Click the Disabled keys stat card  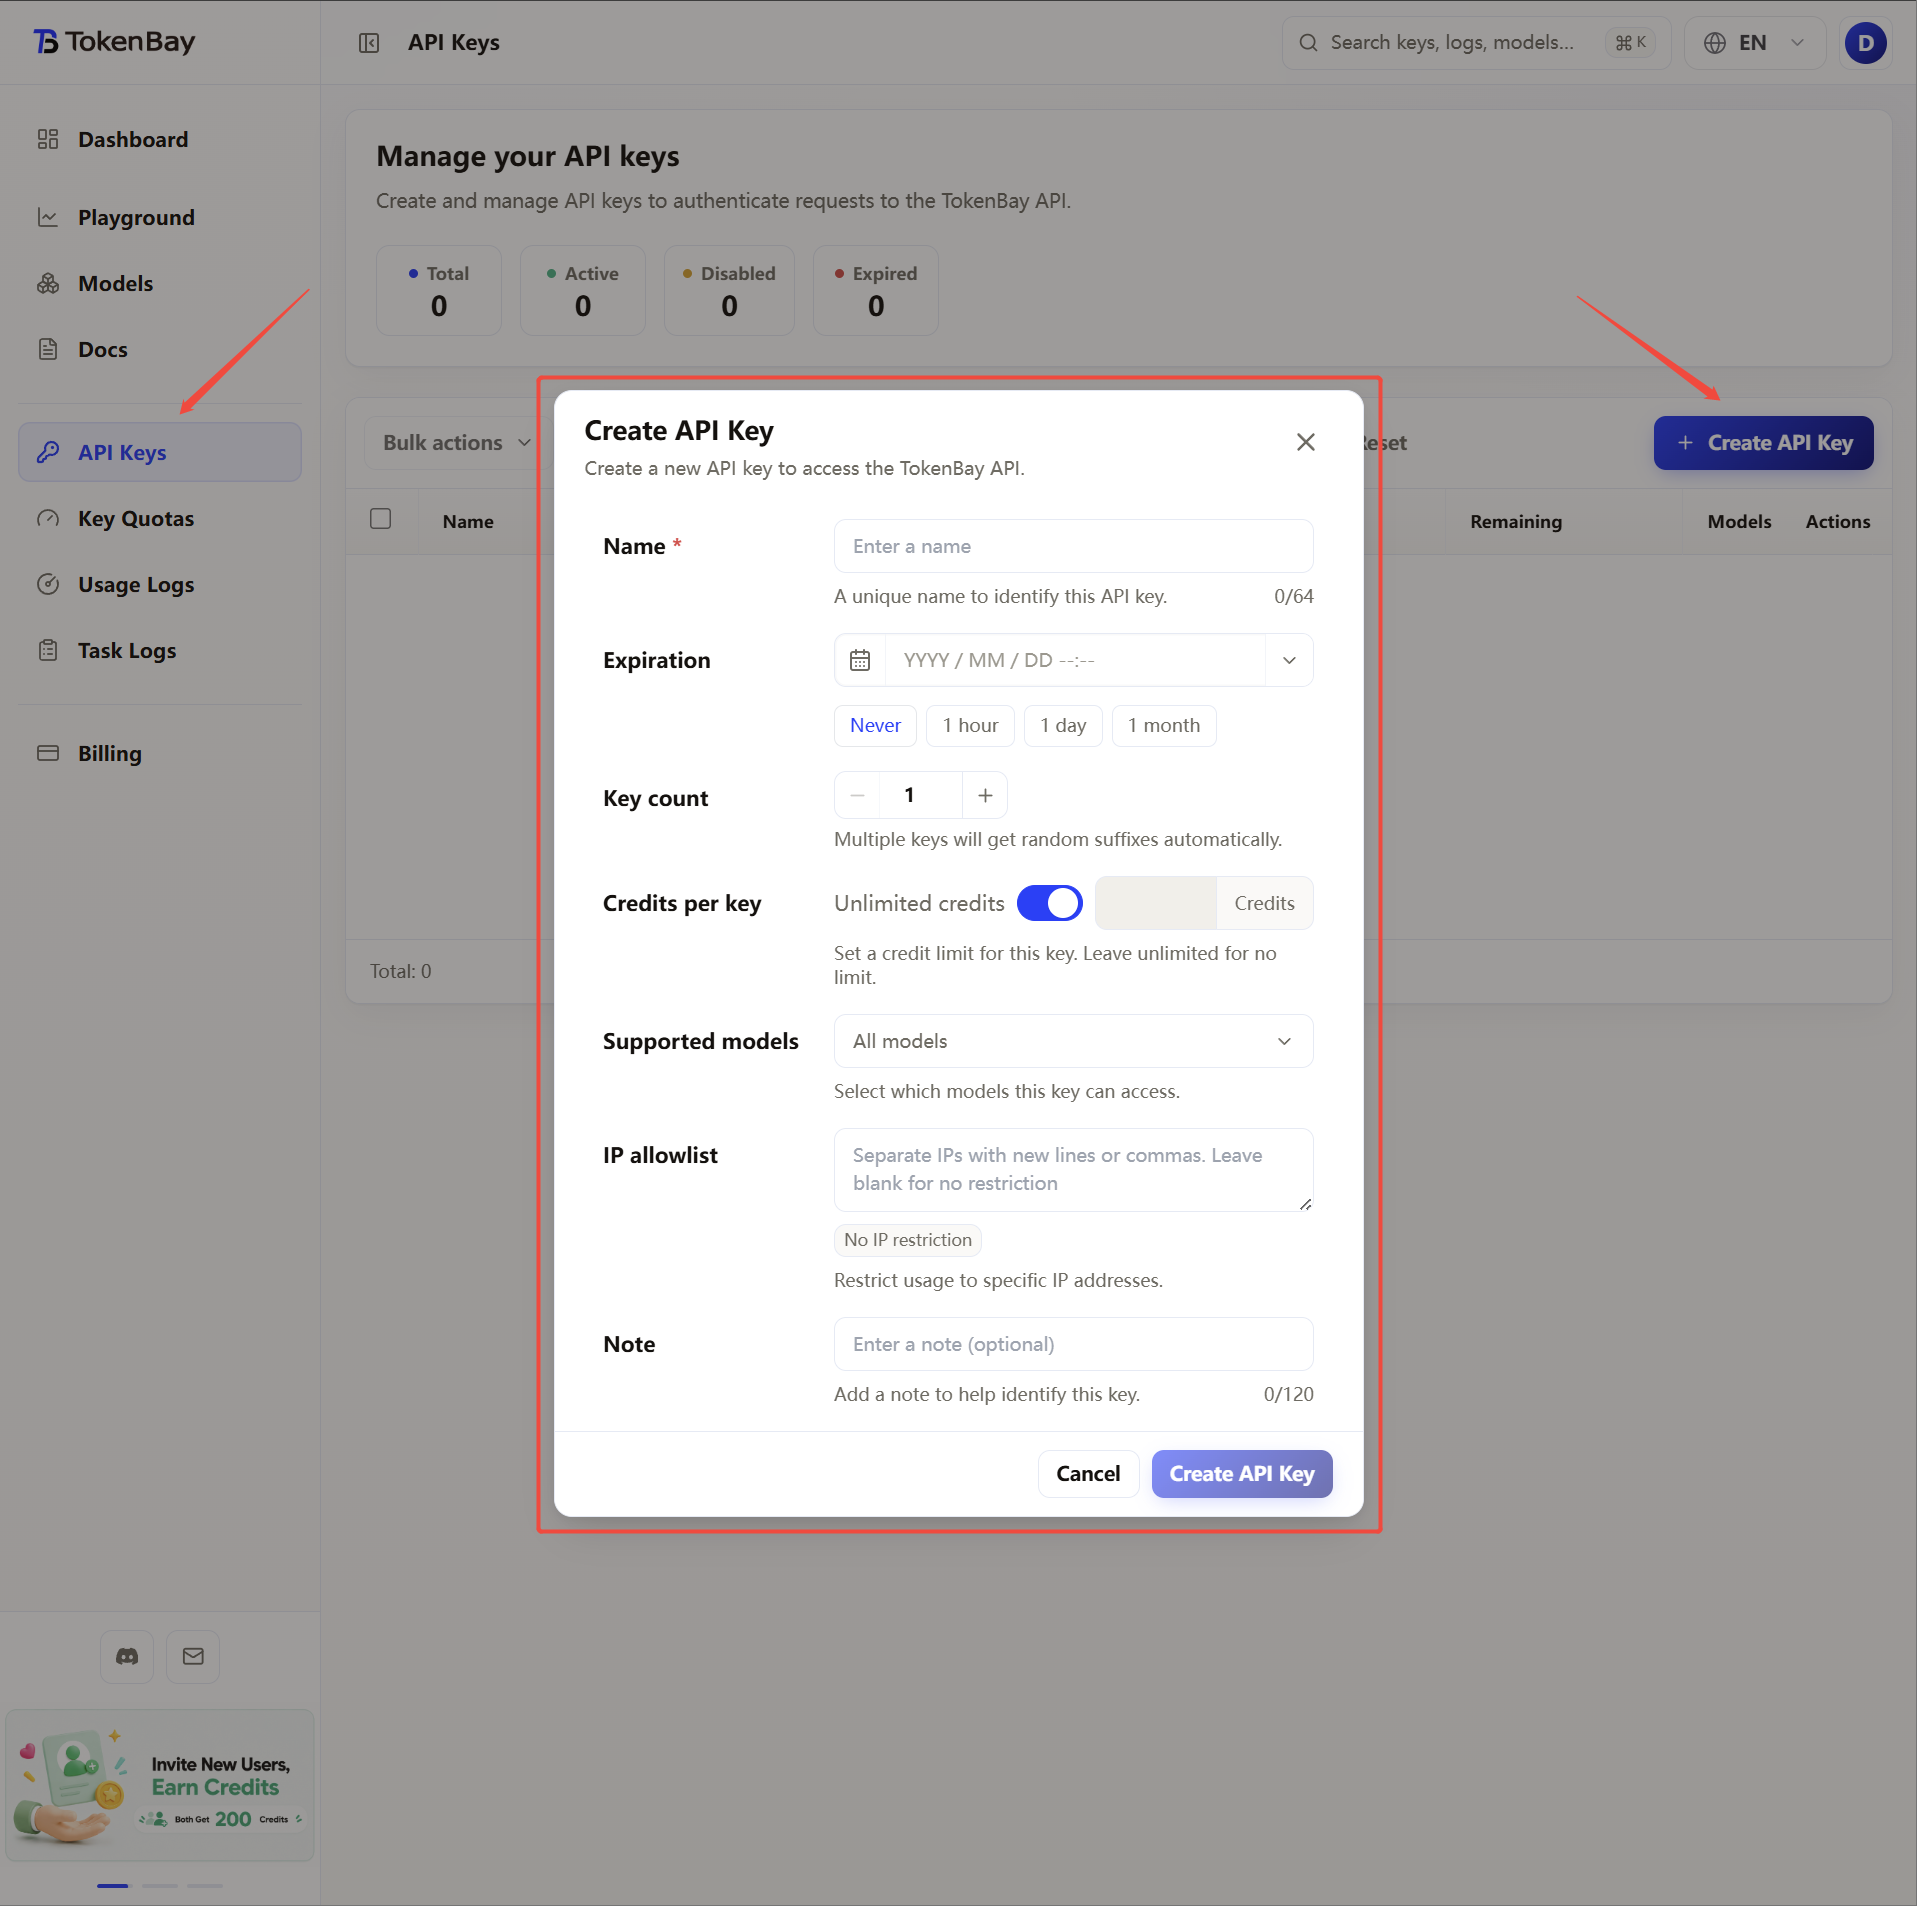tap(729, 290)
